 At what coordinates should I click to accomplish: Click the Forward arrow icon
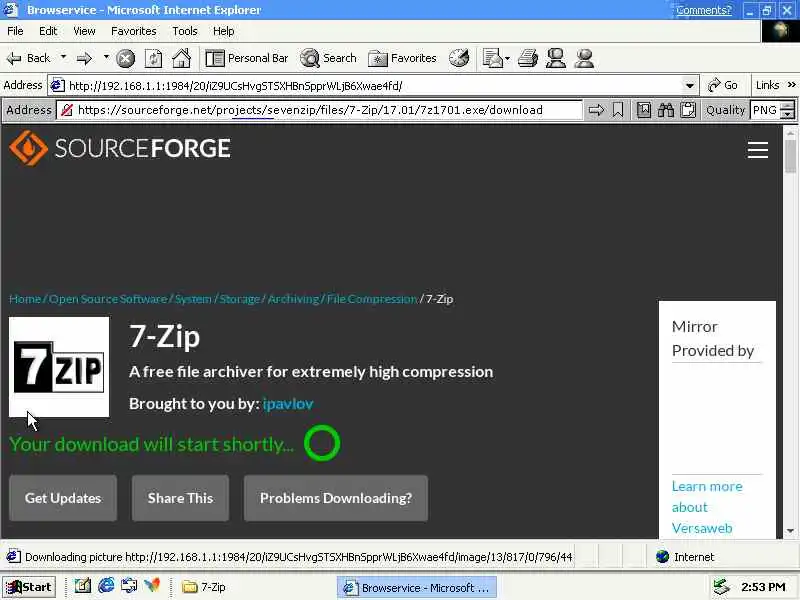tap(84, 58)
